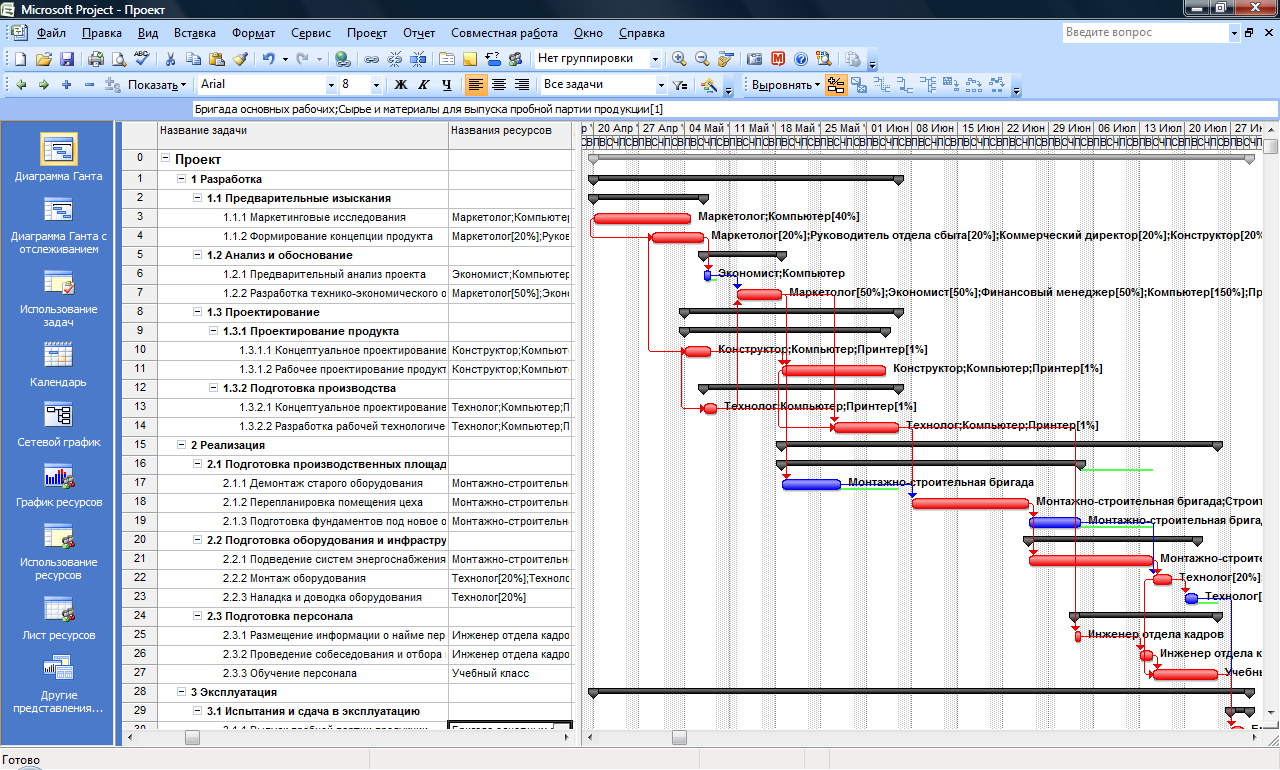Toggle italic К formatting

tap(424, 85)
